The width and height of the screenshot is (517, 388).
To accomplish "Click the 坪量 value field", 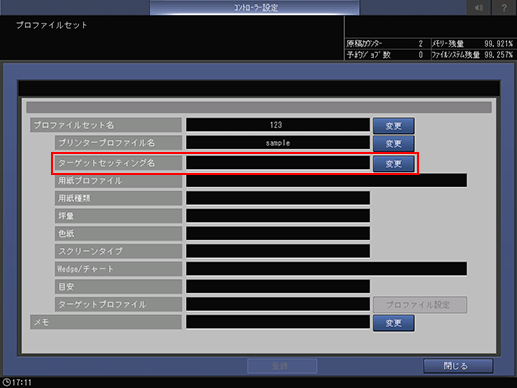I will coord(278,216).
